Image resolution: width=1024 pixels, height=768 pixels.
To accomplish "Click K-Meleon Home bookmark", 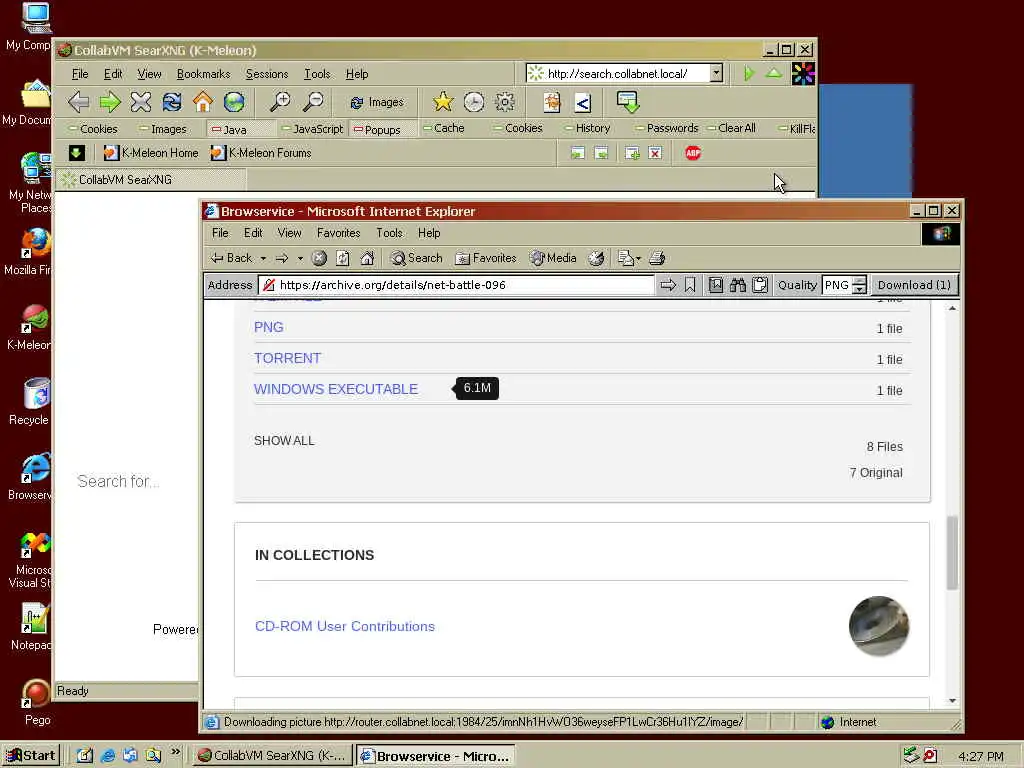I will [151, 153].
